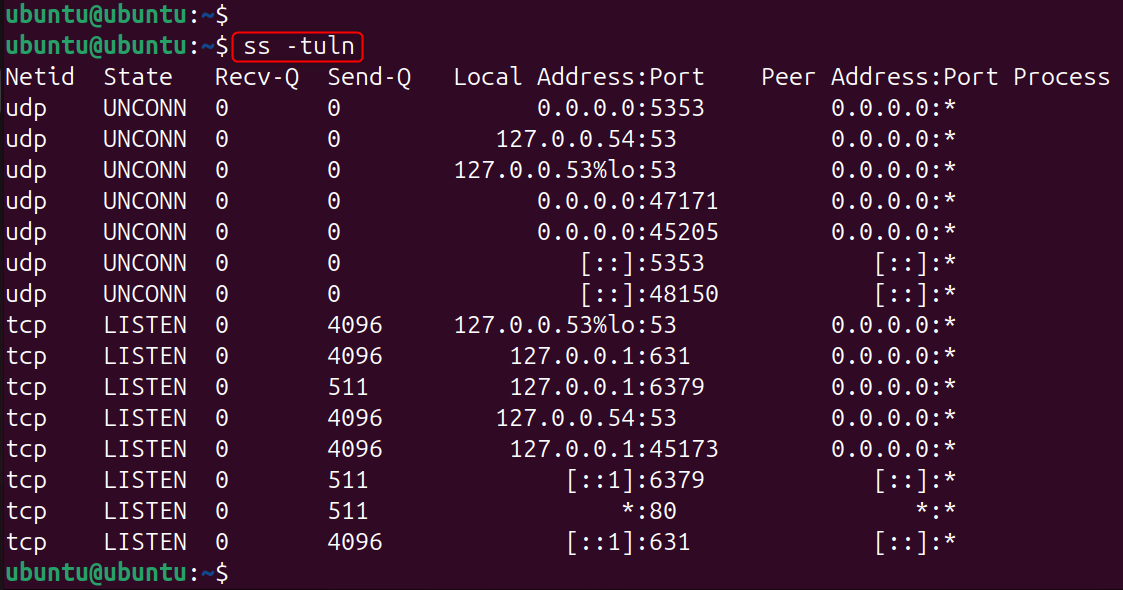
Task: Click 'udp' in the [::]:5353 row
Action: pyautogui.click(x=26, y=263)
